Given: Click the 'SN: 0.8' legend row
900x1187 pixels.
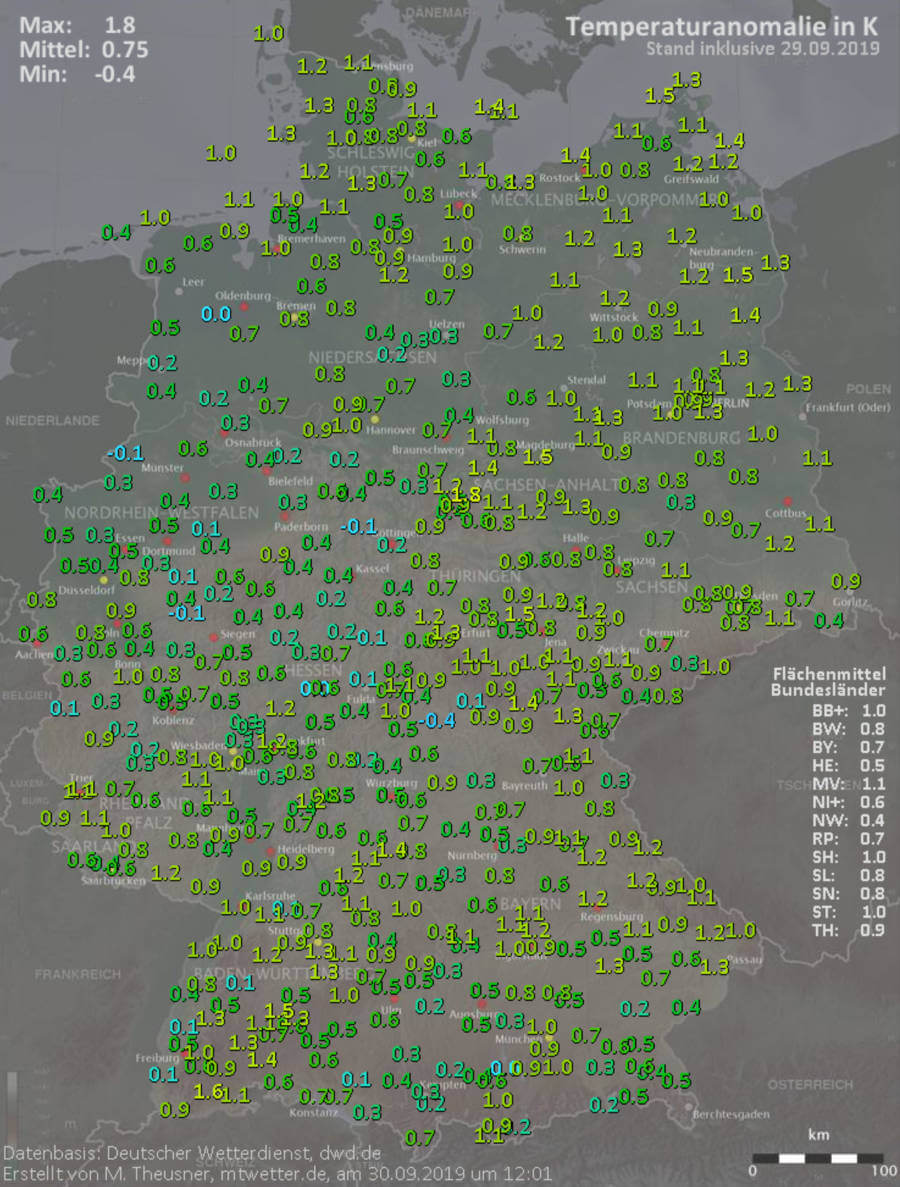Looking at the screenshot, I should tap(848, 893).
